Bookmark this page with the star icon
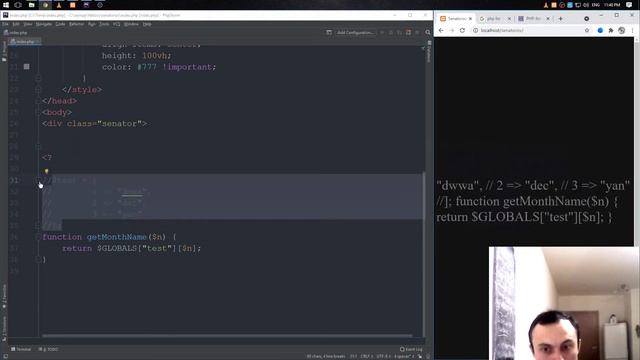The image size is (640, 360). [587, 30]
